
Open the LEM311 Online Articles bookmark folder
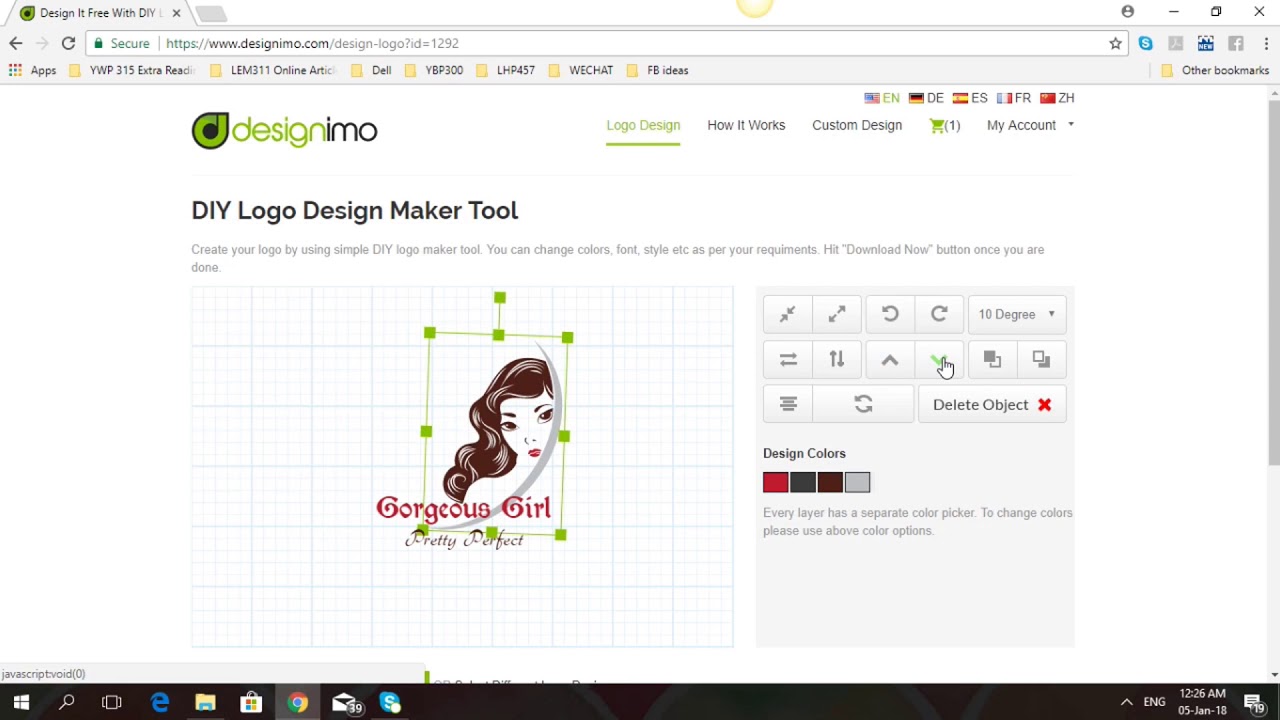273,70
